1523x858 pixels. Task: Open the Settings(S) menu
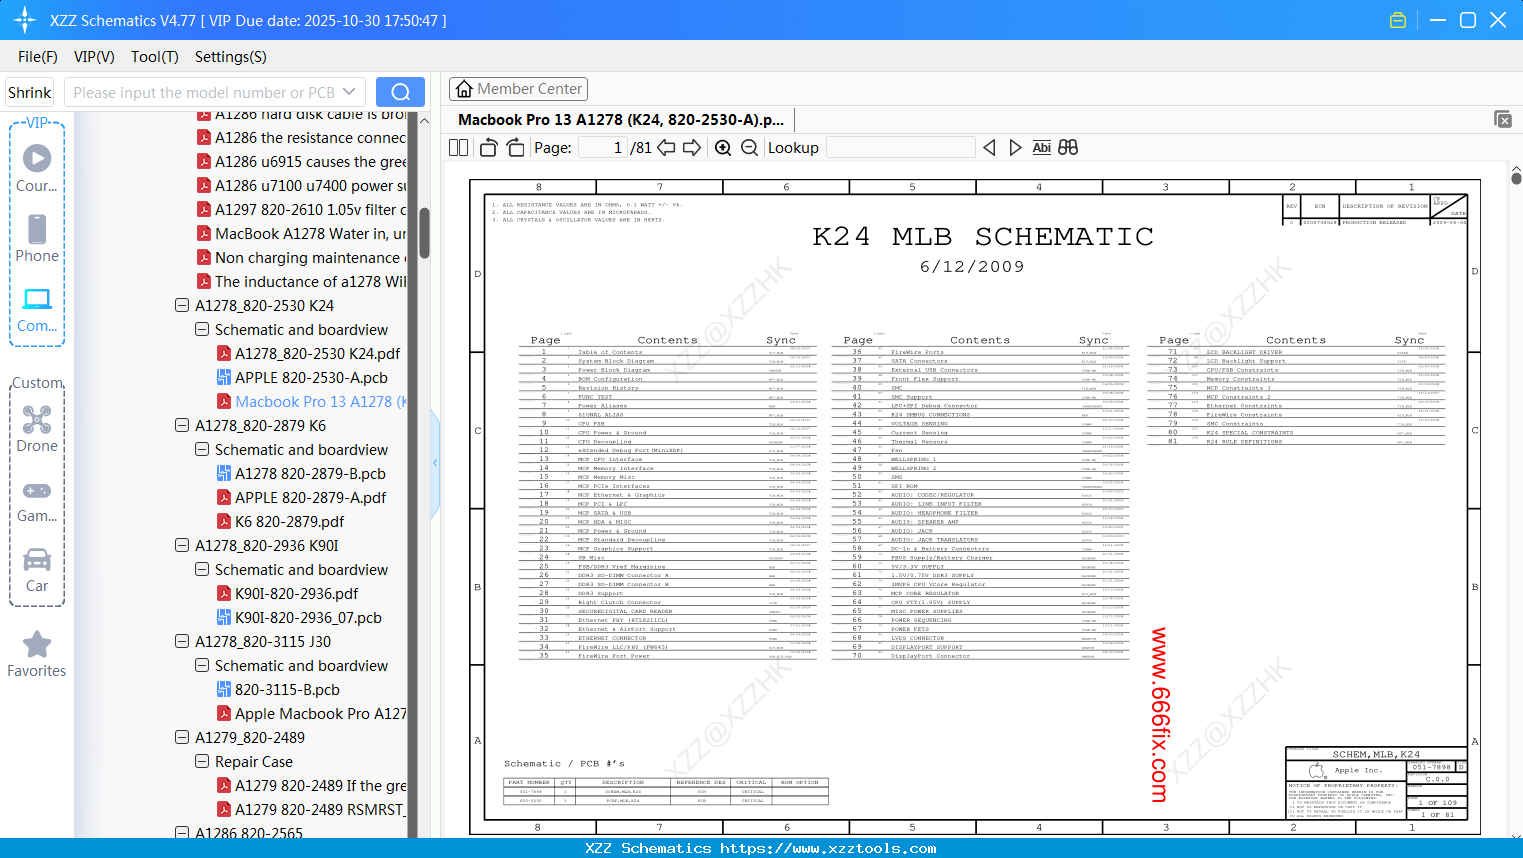[231, 57]
